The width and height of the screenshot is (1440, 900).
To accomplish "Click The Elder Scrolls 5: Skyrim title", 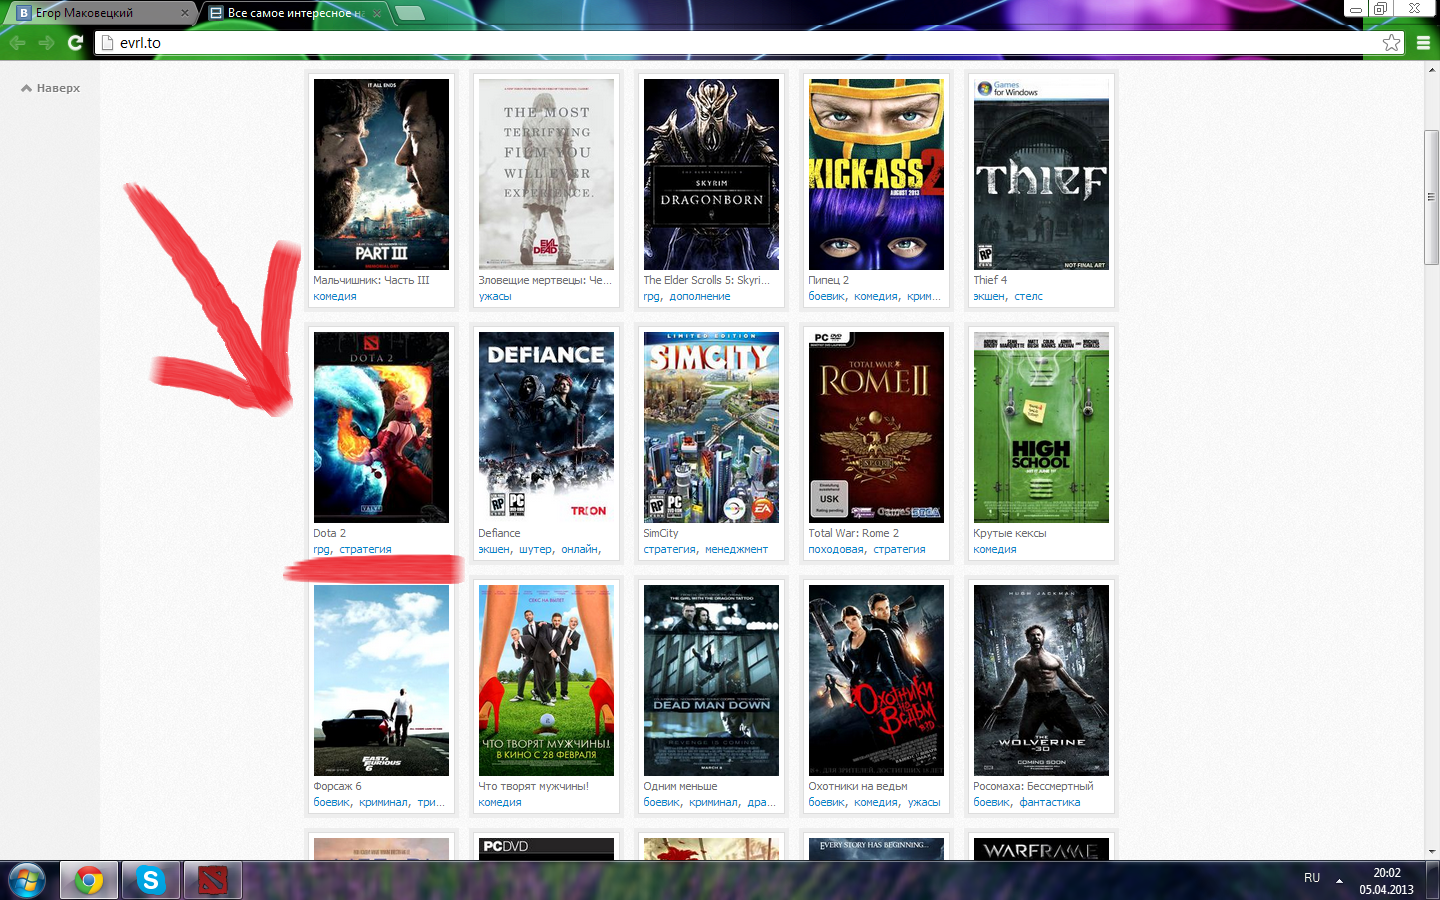I will [x=707, y=280].
